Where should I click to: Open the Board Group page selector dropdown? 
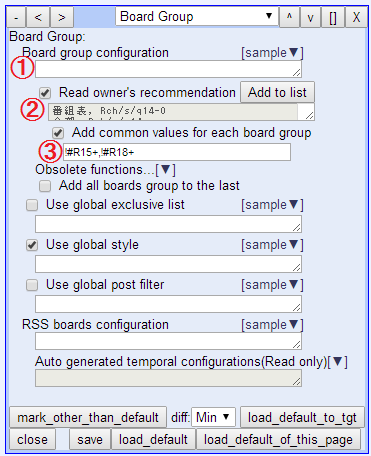[x=197, y=16]
